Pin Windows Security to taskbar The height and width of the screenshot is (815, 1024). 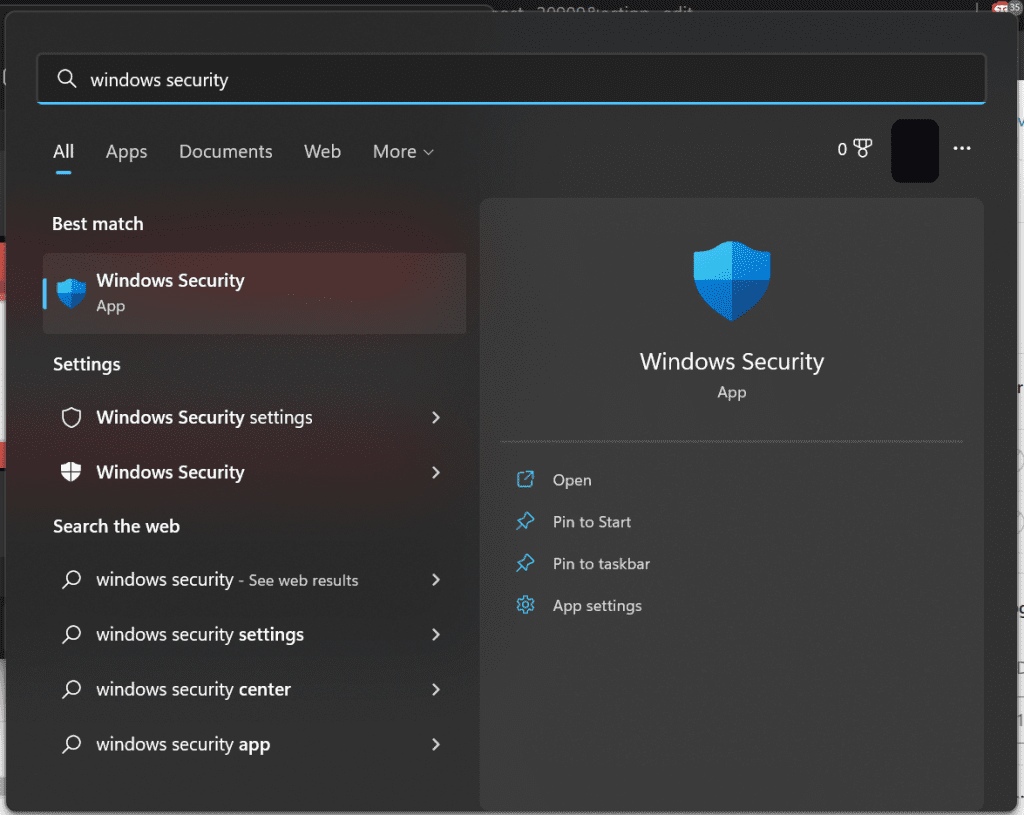click(x=600, y=563)
